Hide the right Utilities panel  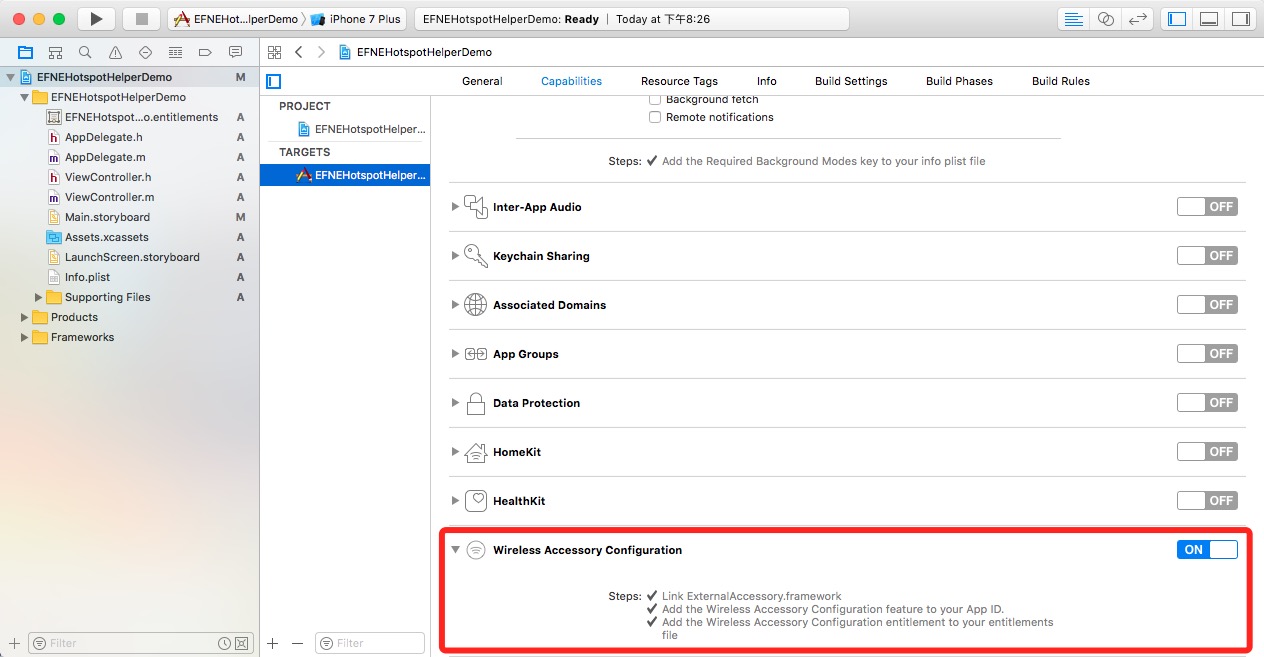(x=1240, y=19)
